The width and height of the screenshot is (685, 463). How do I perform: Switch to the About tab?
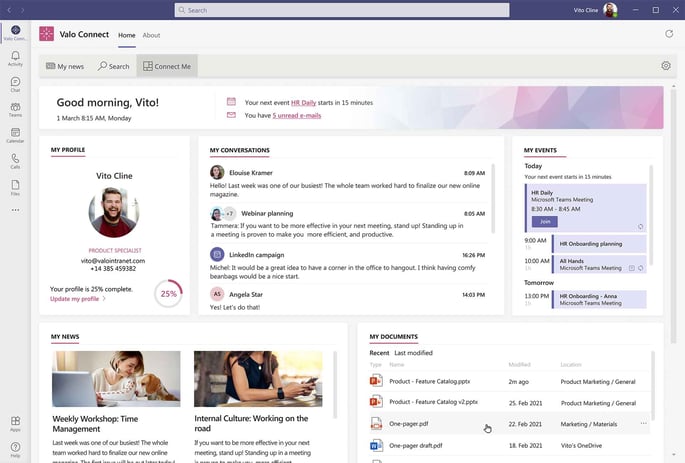(x=151, y=35)
